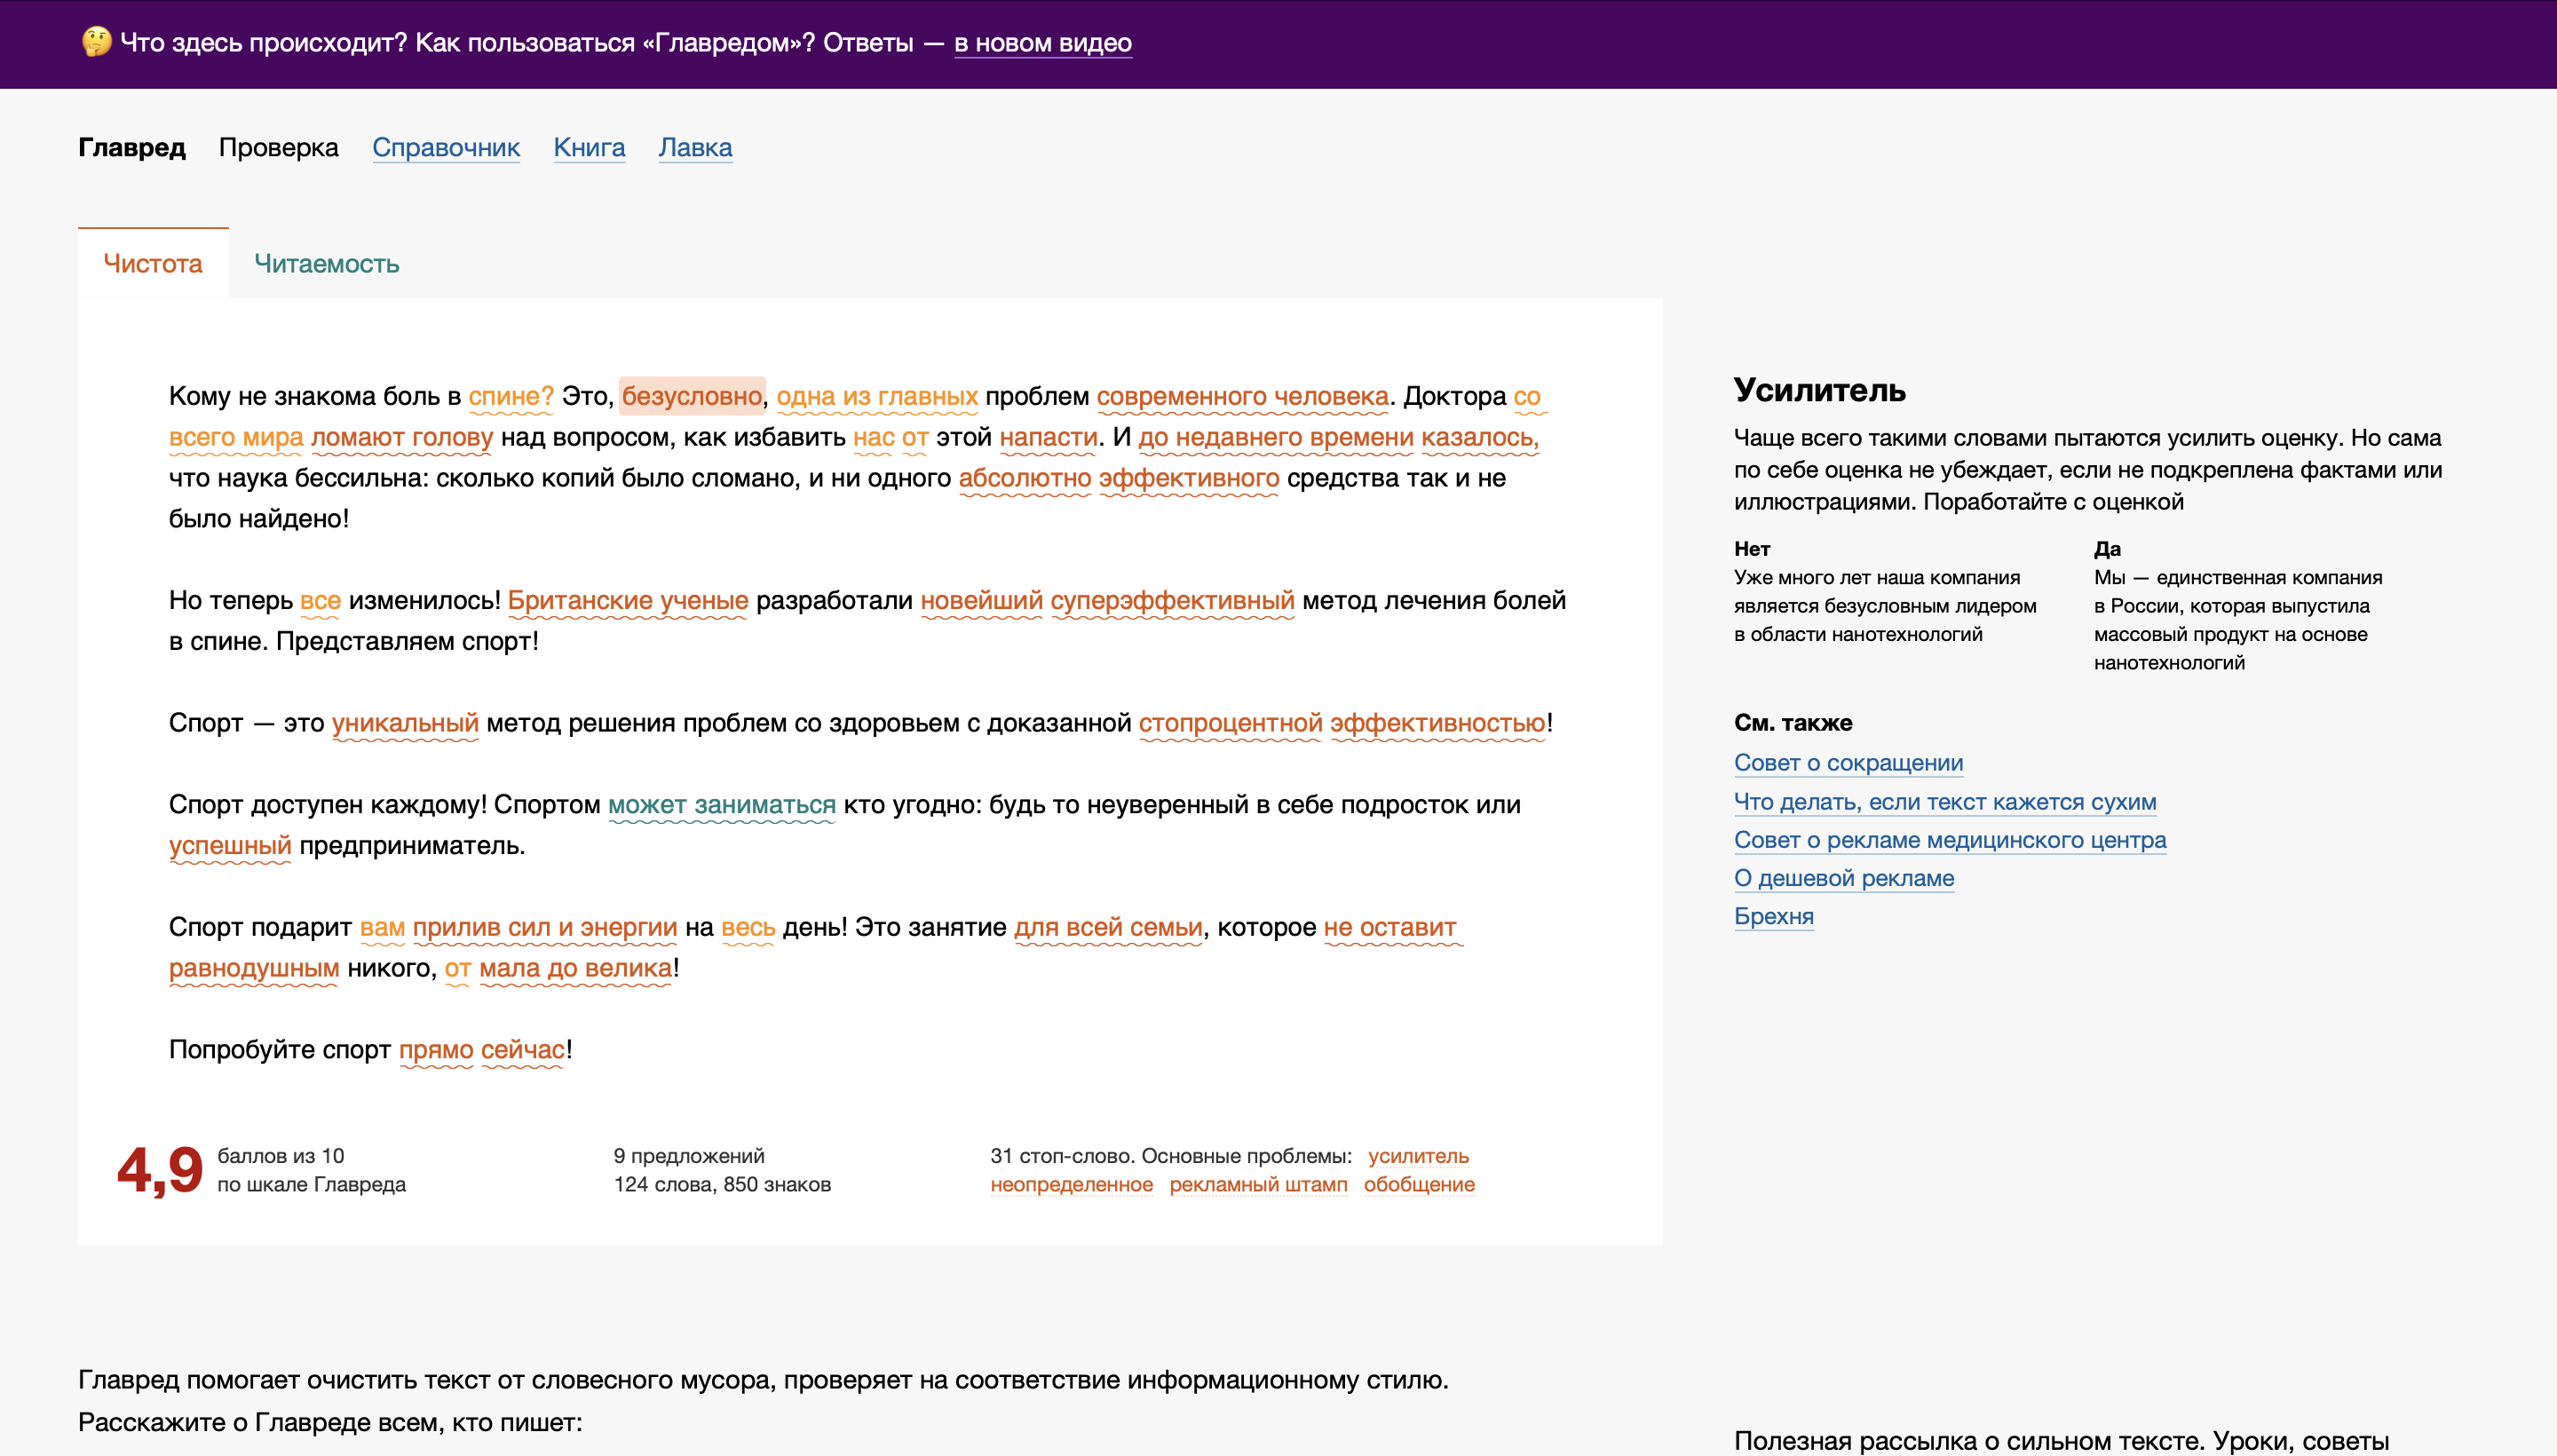This screenshot has width=2557, height=1456.
Task: Click phrase «мала до велика»
Action: point(576,969)
